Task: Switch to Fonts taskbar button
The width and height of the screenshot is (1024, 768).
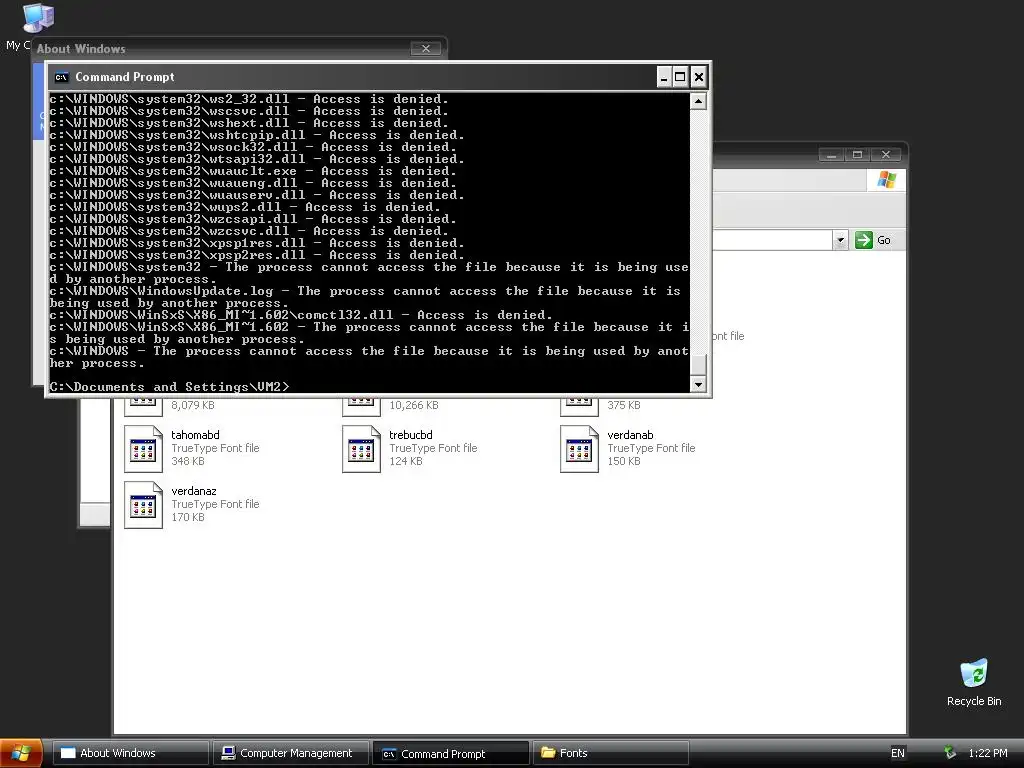Action: [611, 753]
